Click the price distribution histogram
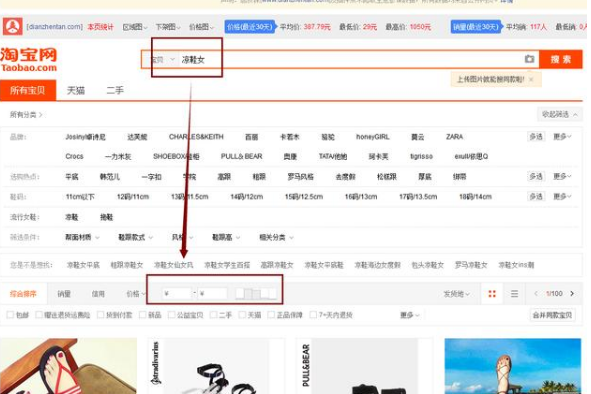This screenshot has height=394, width=591. coord(256,293)
